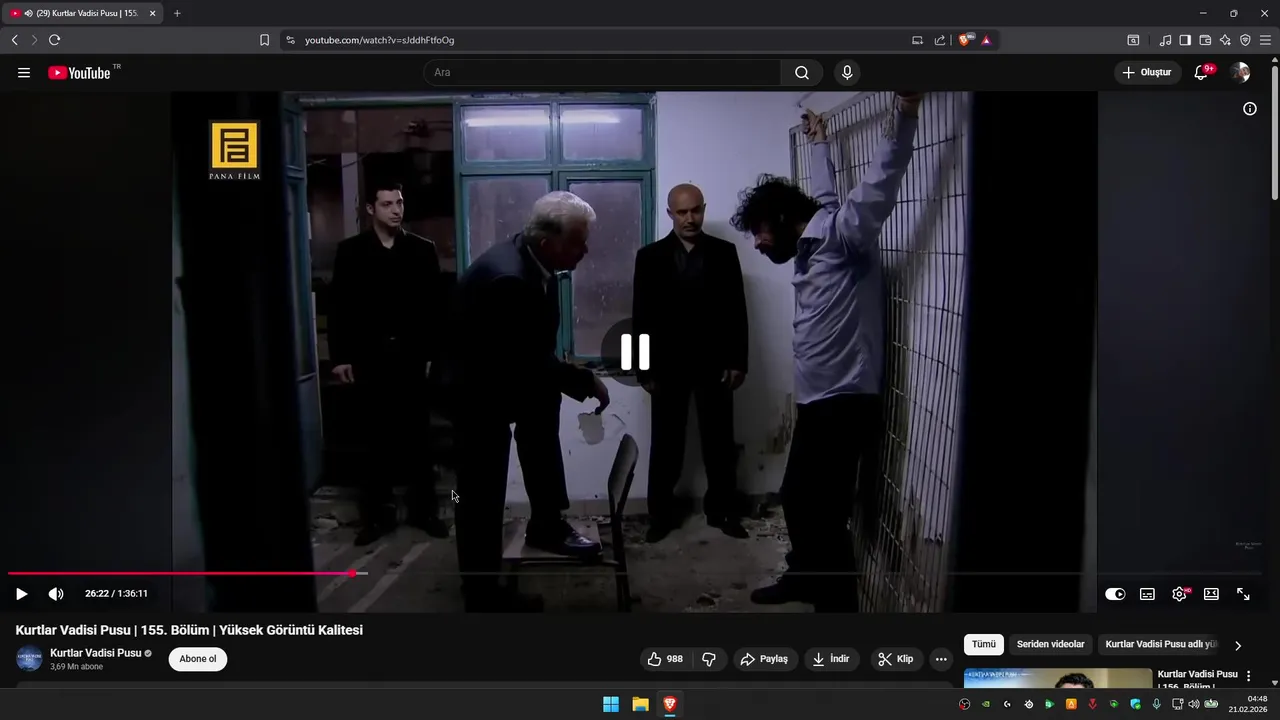Open Brave Wallet icon
The width and height of the screenshot is (1280, 720).
pyautogui.click(x=1205, y=40)
